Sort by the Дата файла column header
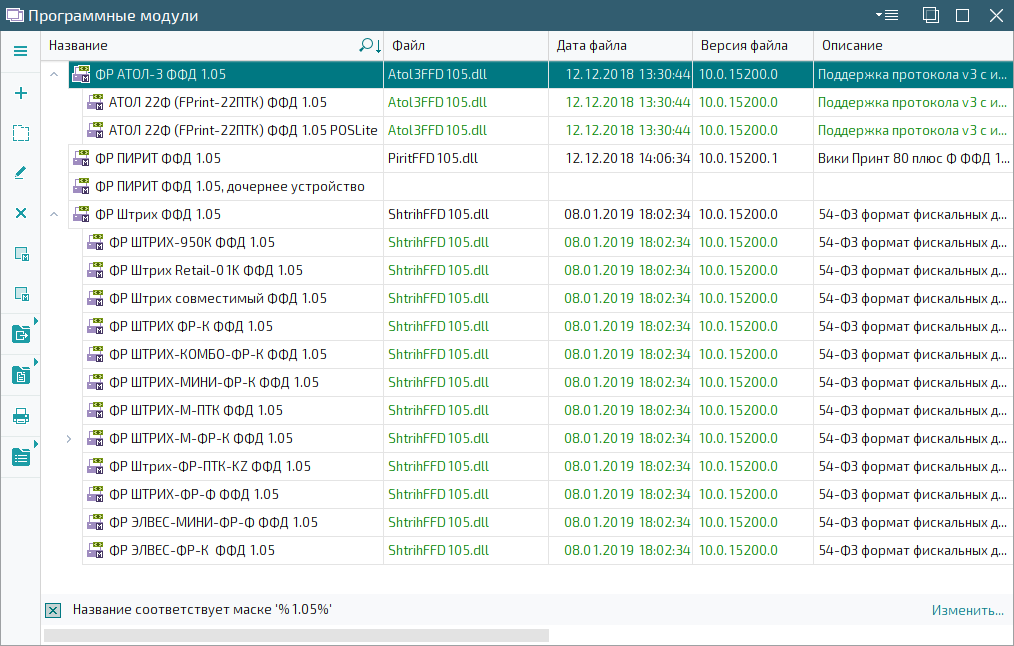 619,46
